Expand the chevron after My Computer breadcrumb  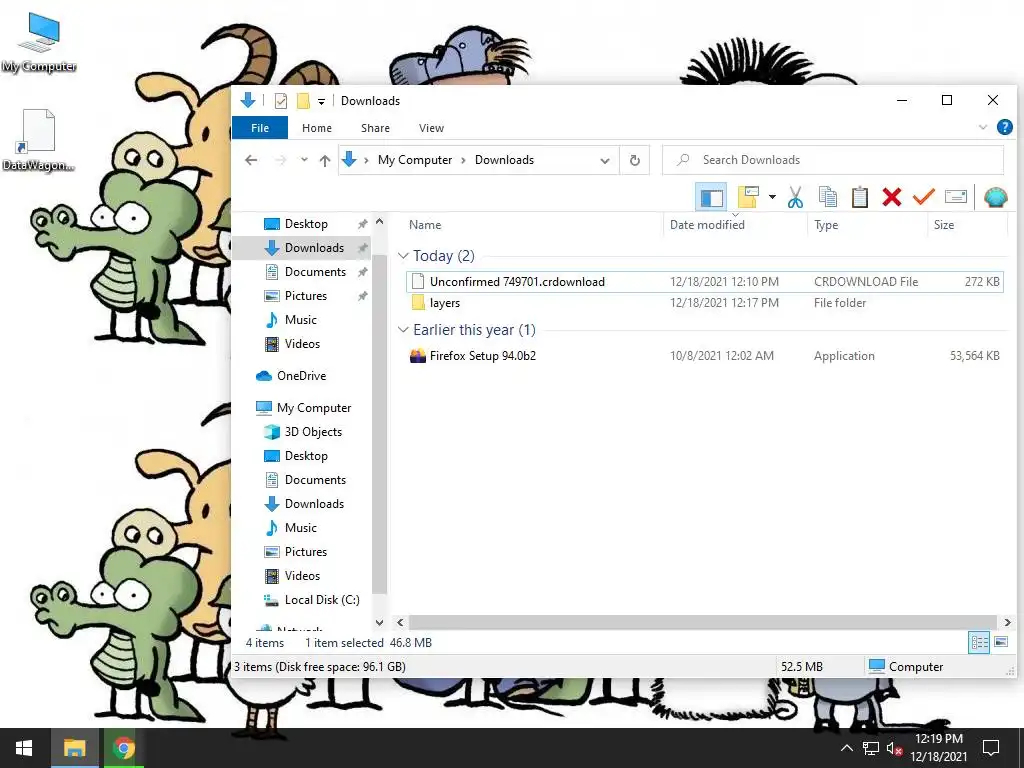click(463, 160)
